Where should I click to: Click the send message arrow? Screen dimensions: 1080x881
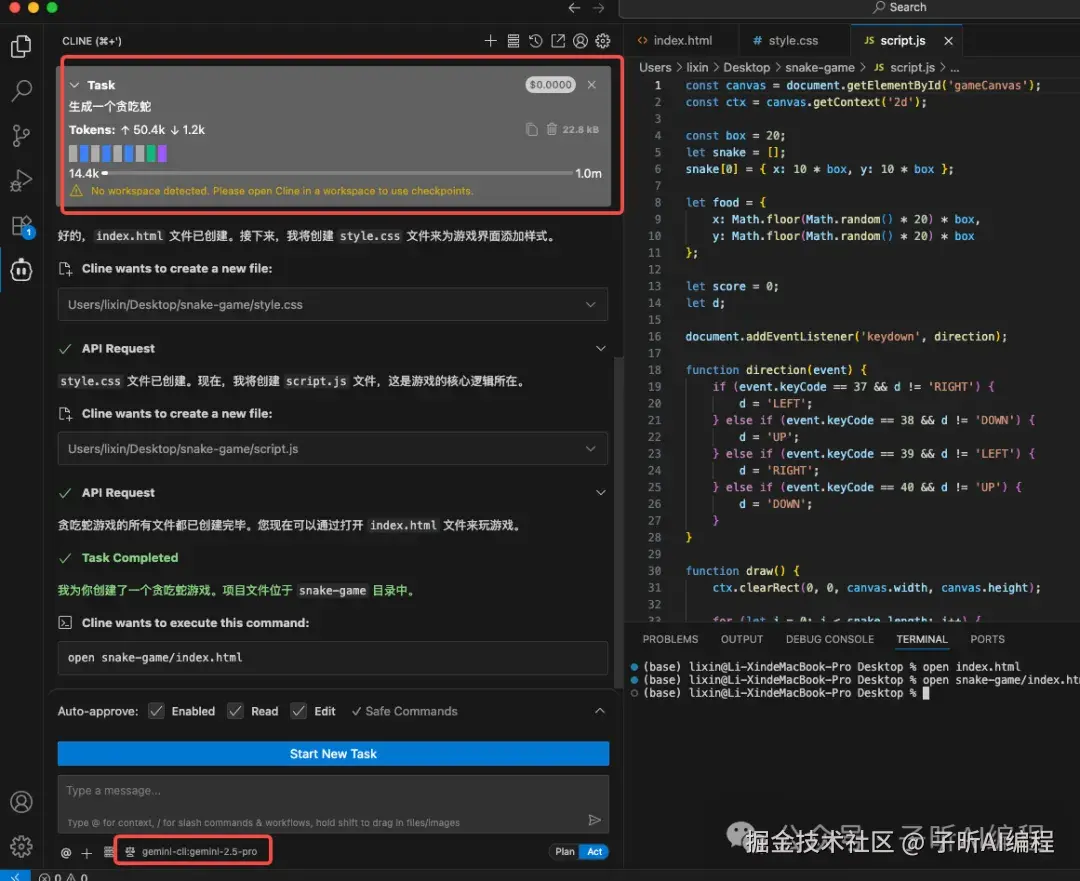point(594,820)
